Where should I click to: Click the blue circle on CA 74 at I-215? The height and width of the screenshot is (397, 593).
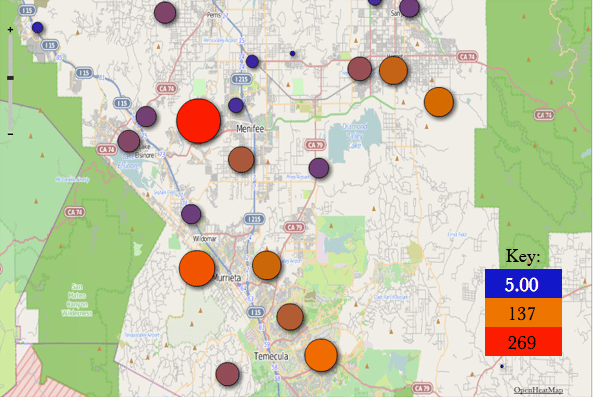click(x=252, y=61)
